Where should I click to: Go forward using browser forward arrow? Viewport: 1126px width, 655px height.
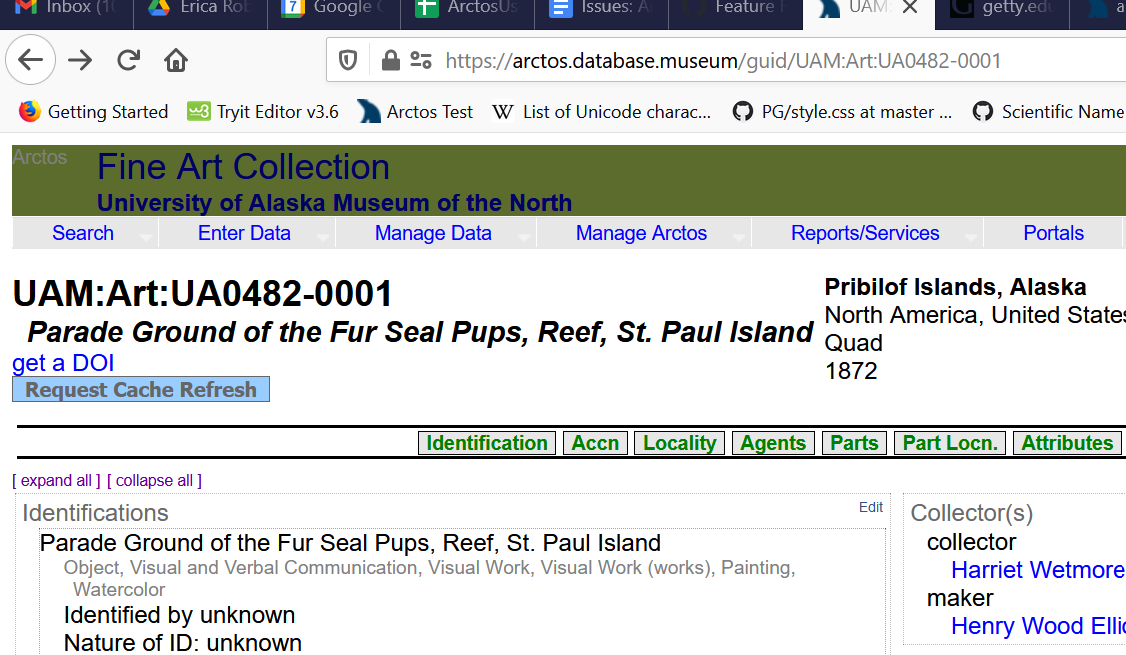[x=80, y=60]
